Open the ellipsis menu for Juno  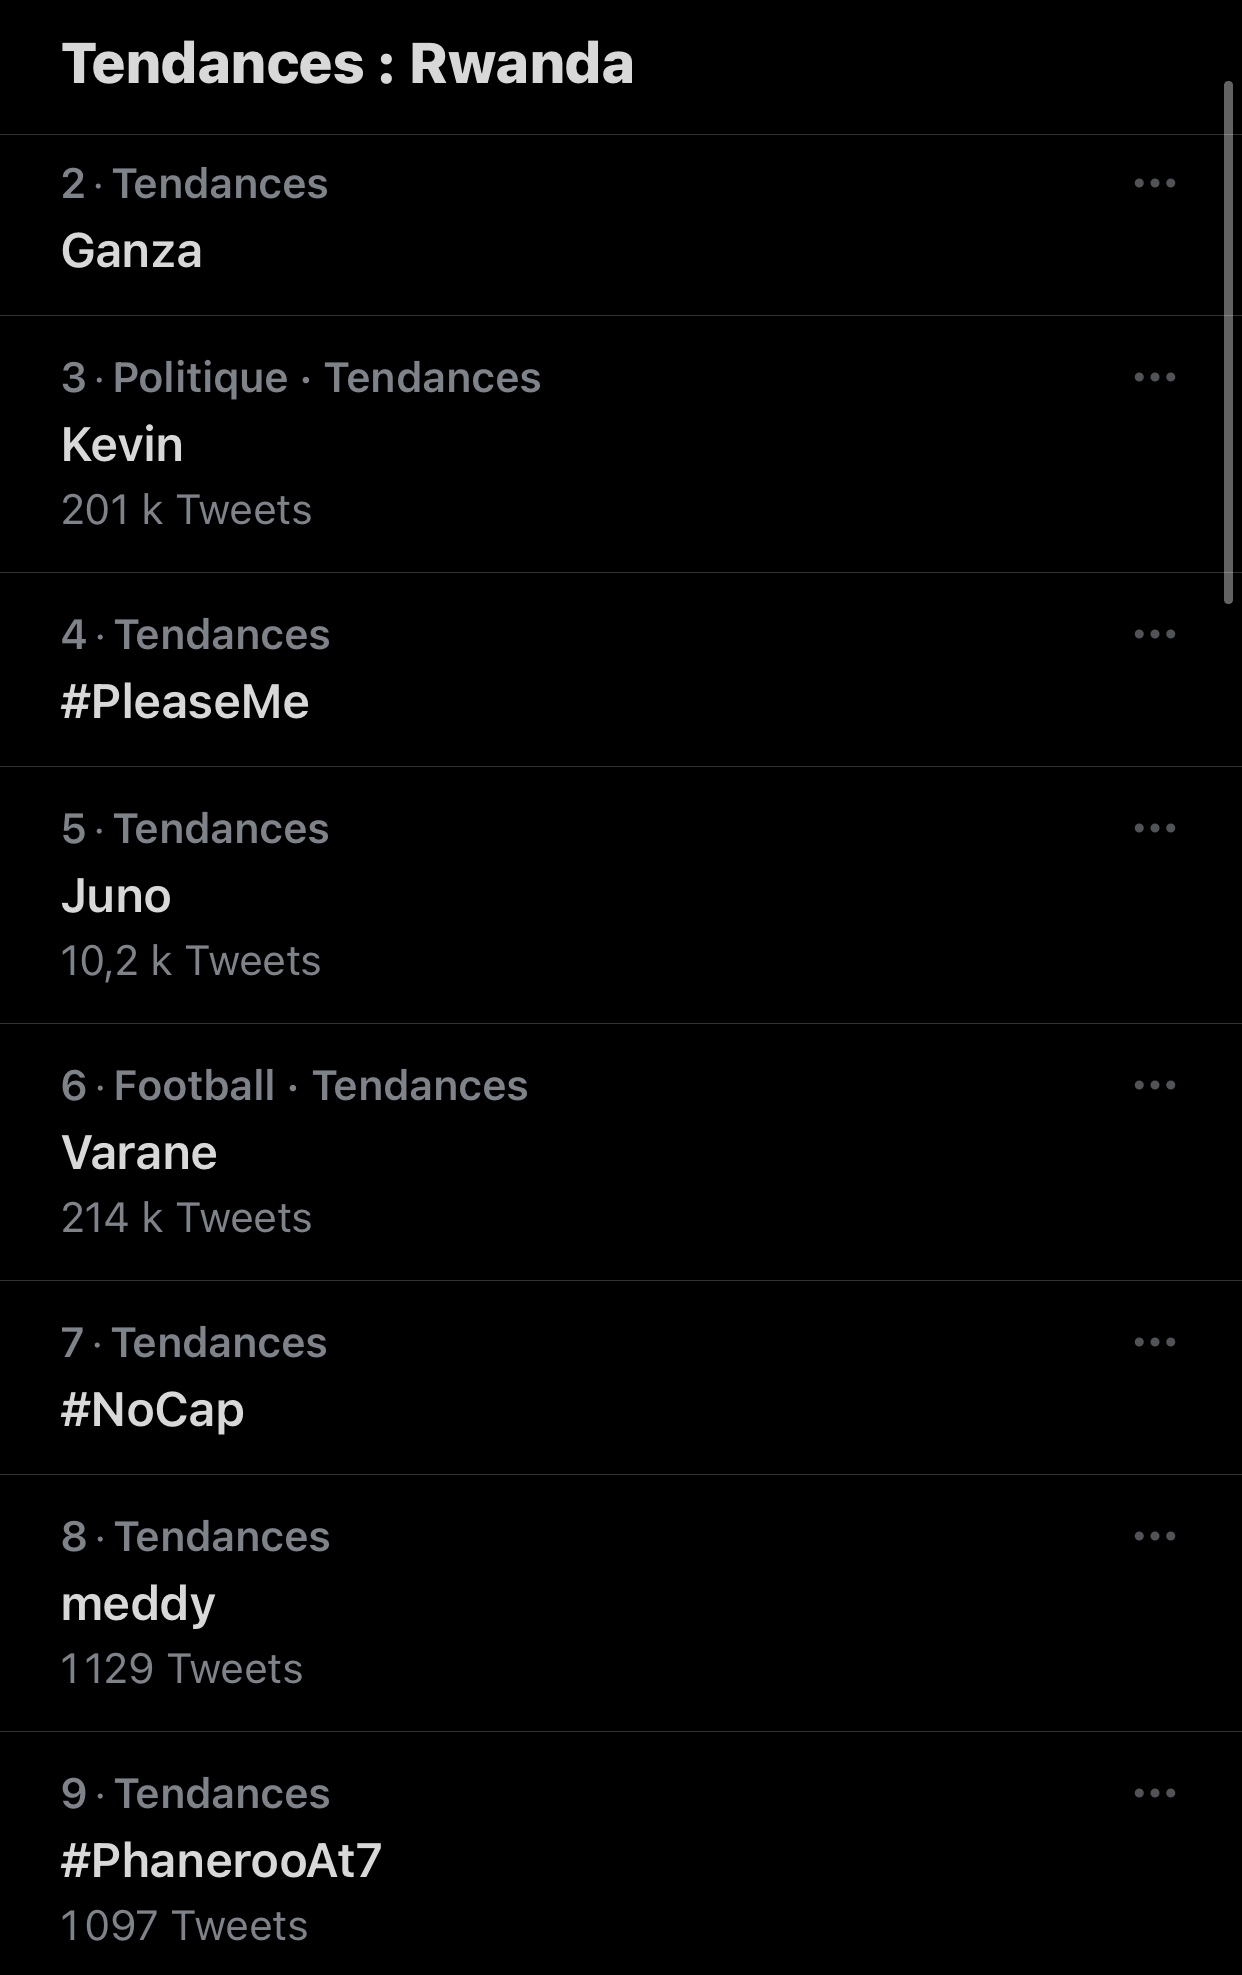[x=1154, y=829]
